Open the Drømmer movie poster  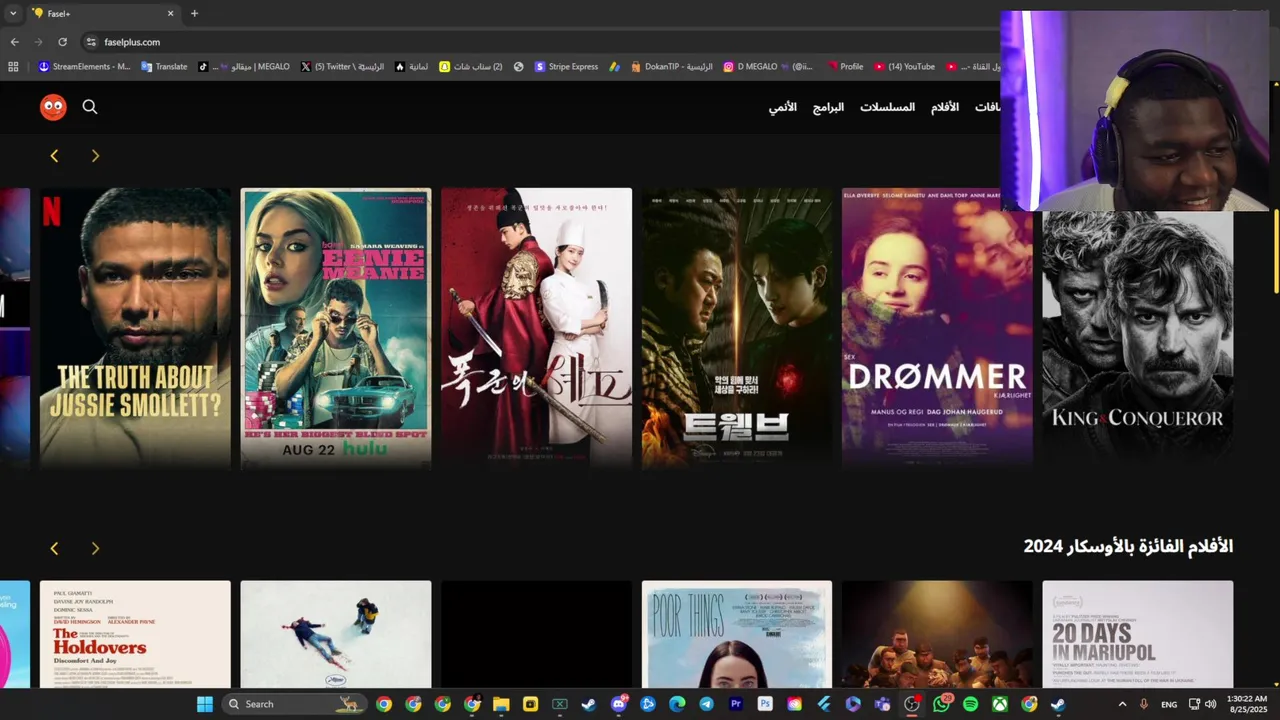point(937,328)
